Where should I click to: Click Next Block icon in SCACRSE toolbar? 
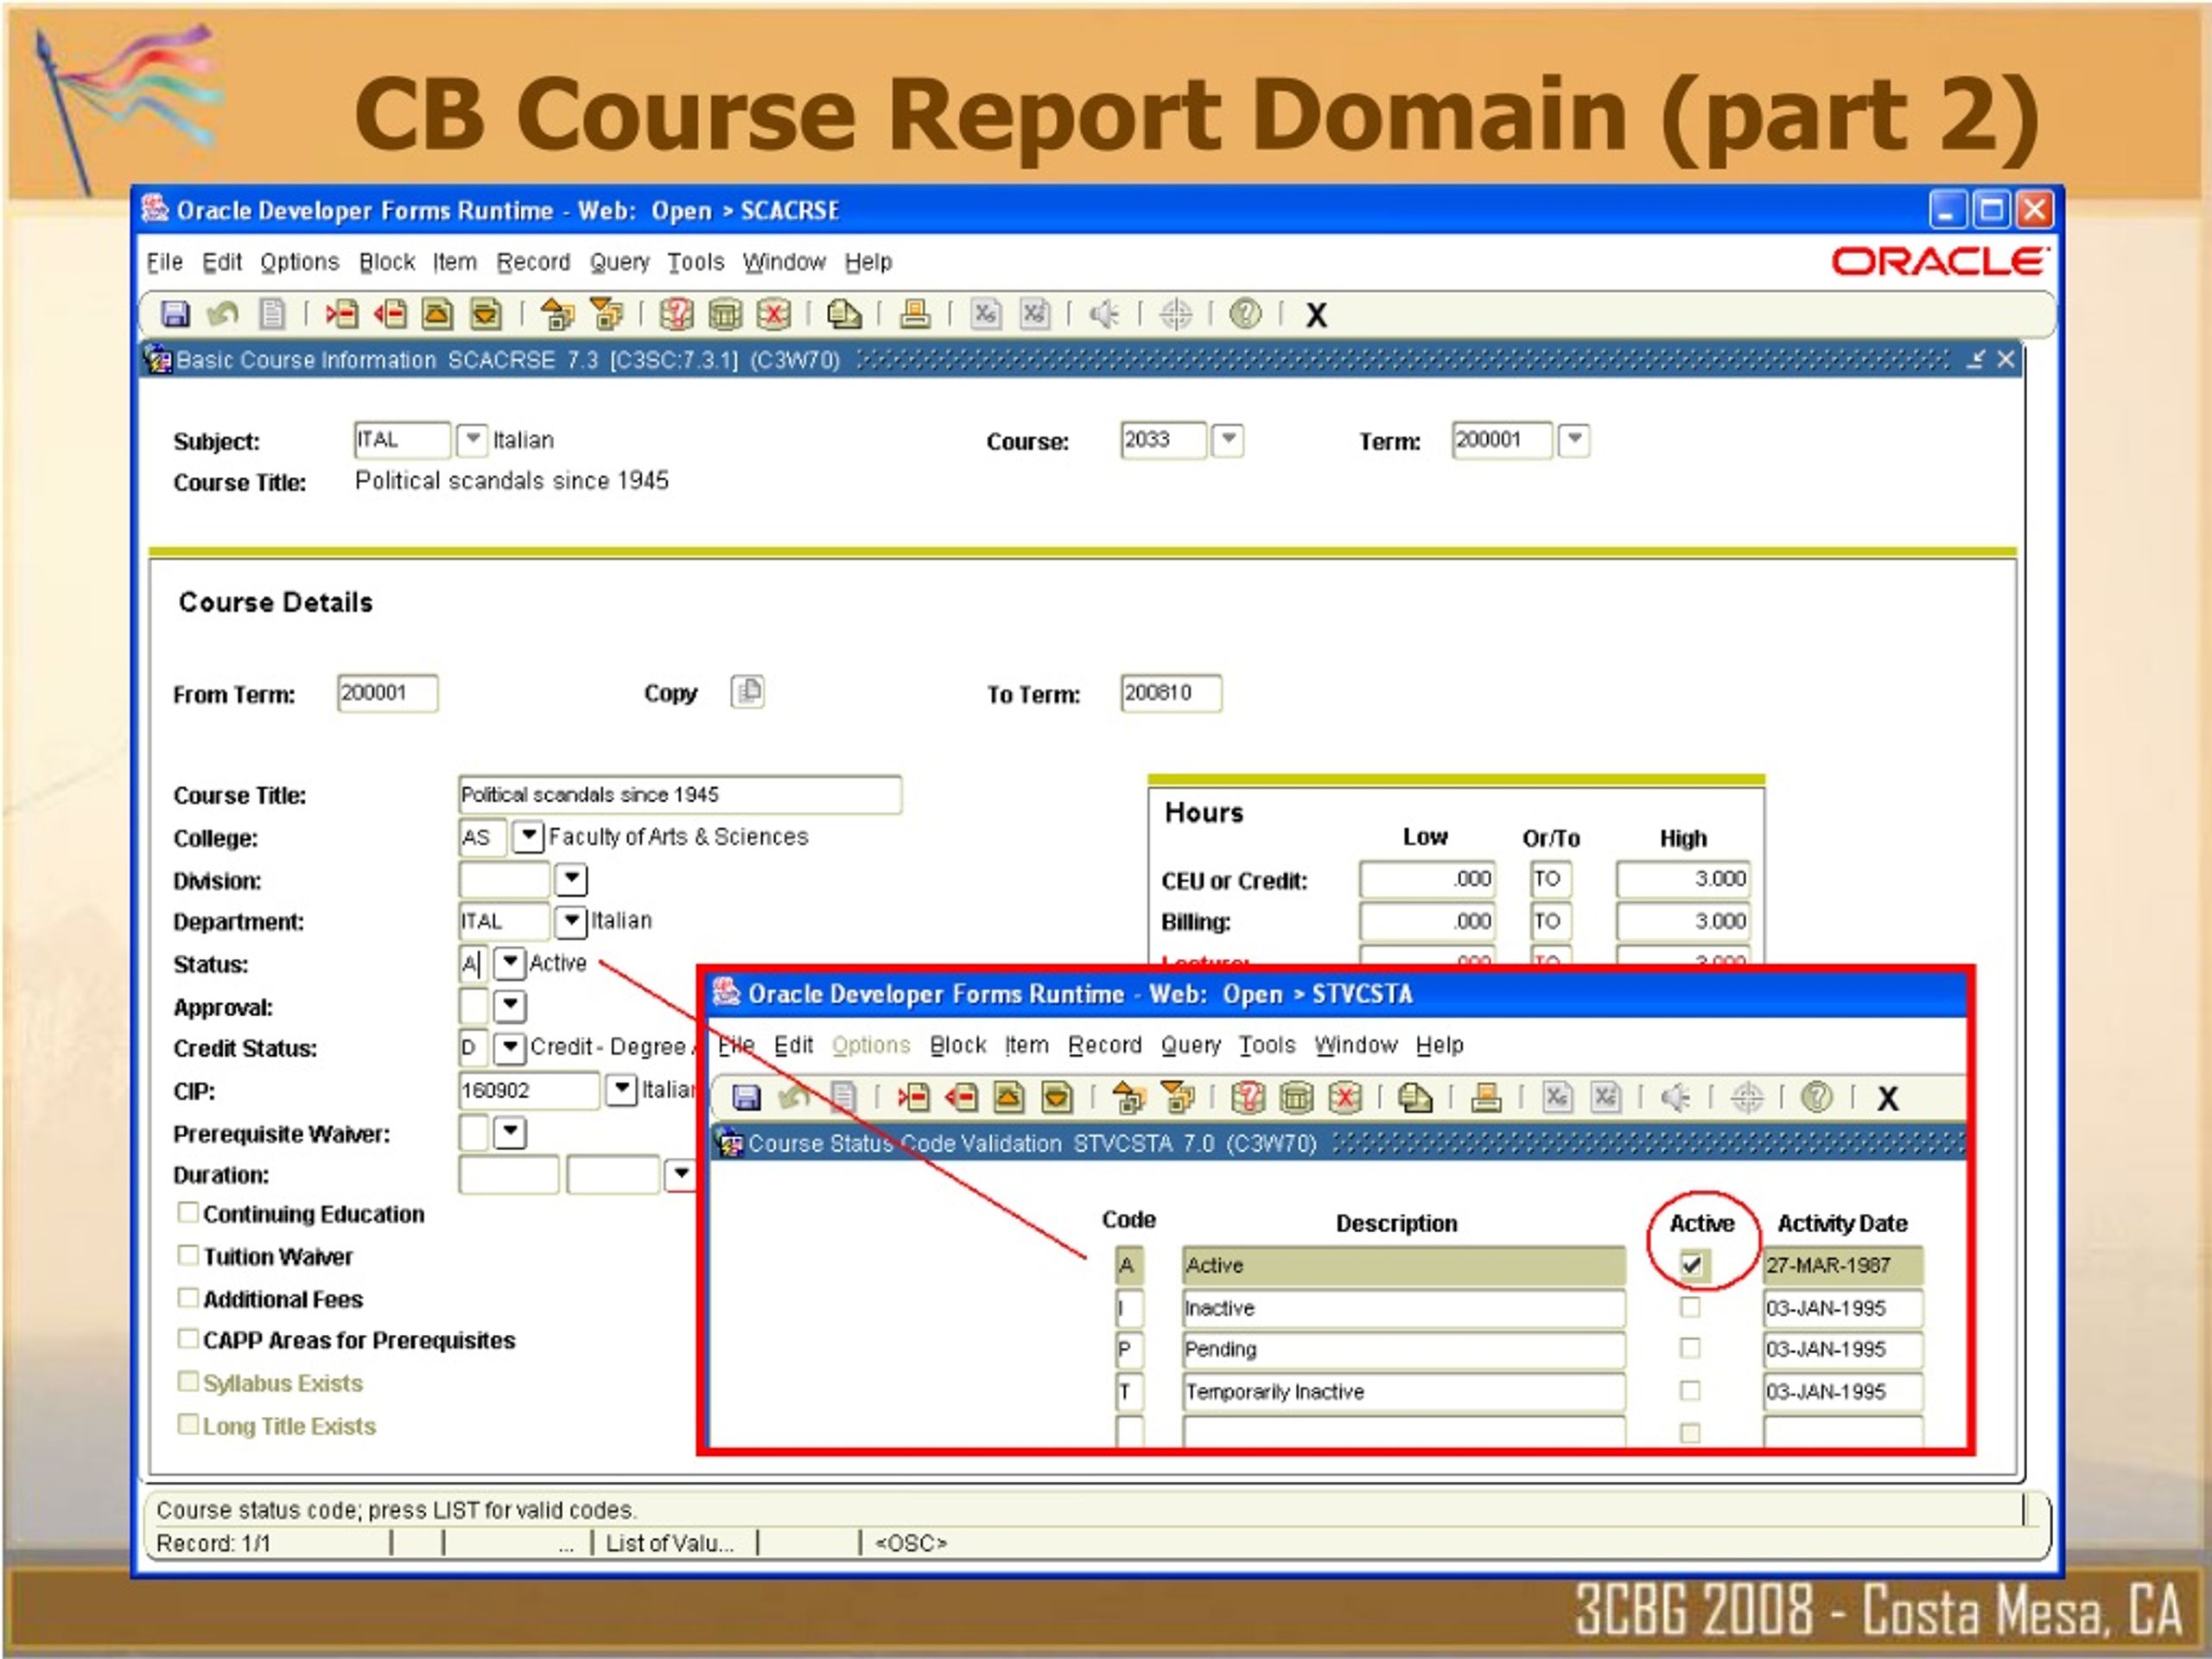pos(606,314)
